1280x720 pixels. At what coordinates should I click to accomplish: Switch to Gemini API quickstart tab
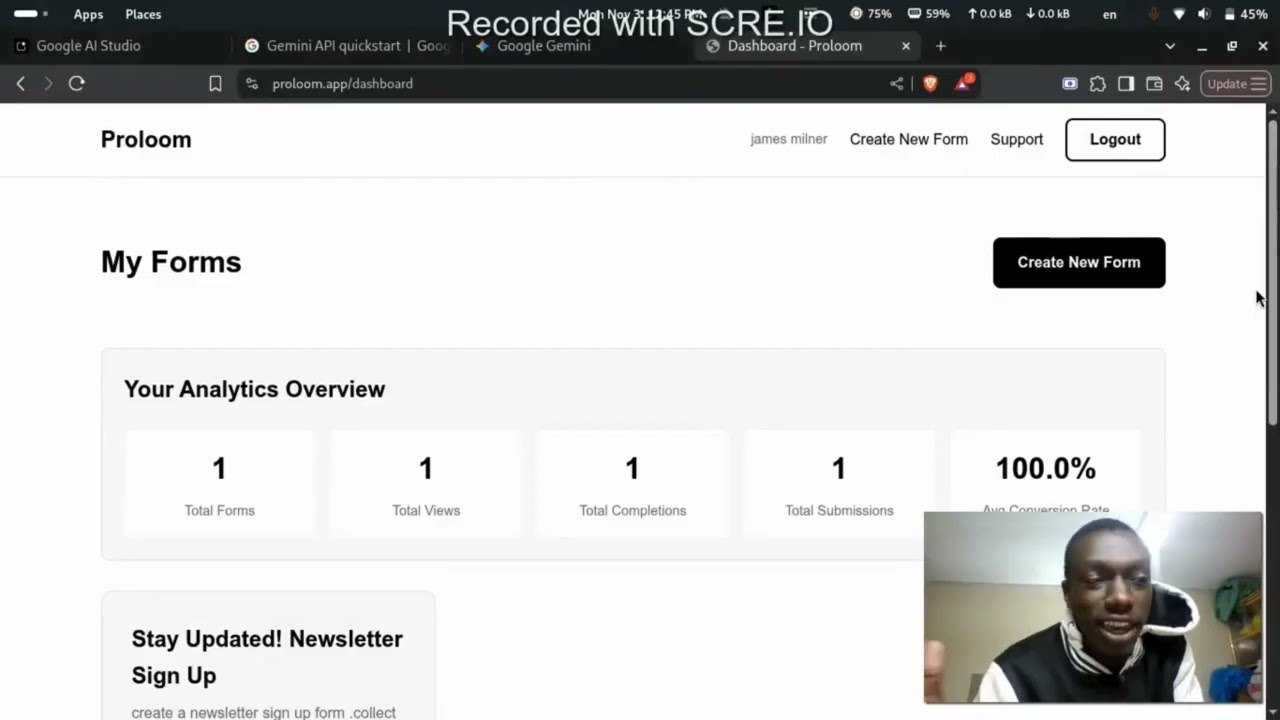[349, 46]
